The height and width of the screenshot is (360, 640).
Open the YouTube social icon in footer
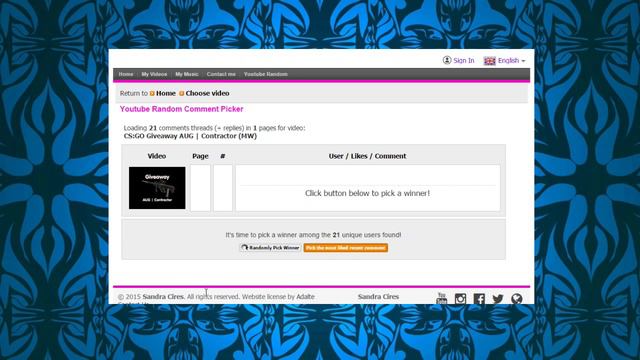pyautogui.click(x=442, y=298)
